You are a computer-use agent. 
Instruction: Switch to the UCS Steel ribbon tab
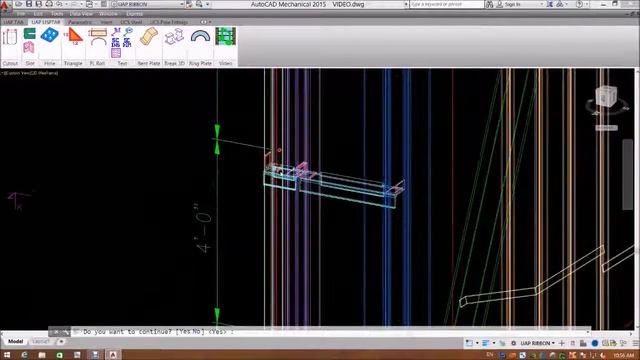coord(131,22)
